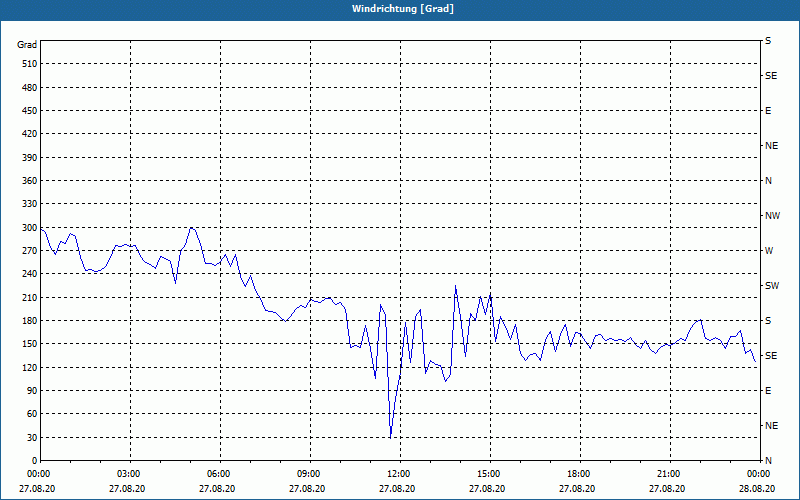Click the "N" compass label on the 360 line

coord(768,181)
